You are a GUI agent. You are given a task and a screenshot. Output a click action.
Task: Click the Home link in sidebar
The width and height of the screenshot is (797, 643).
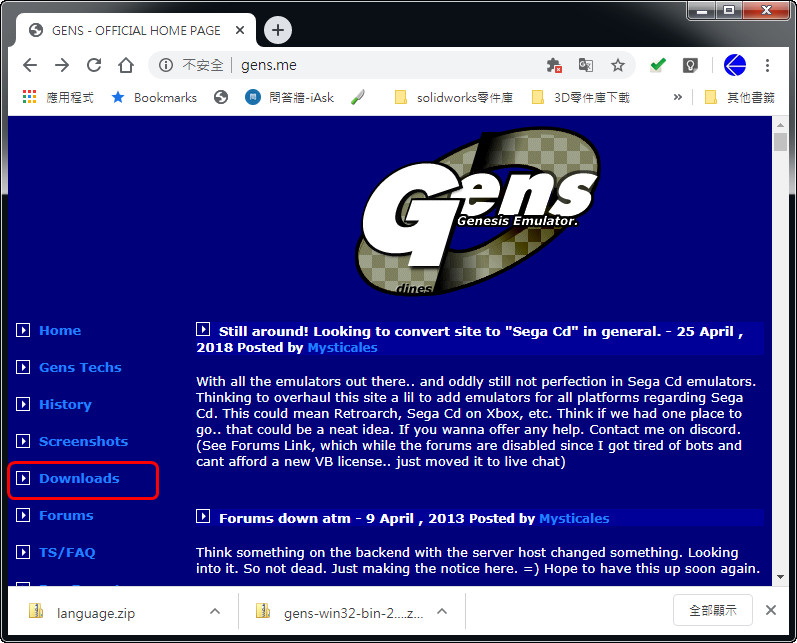[60, 330]
